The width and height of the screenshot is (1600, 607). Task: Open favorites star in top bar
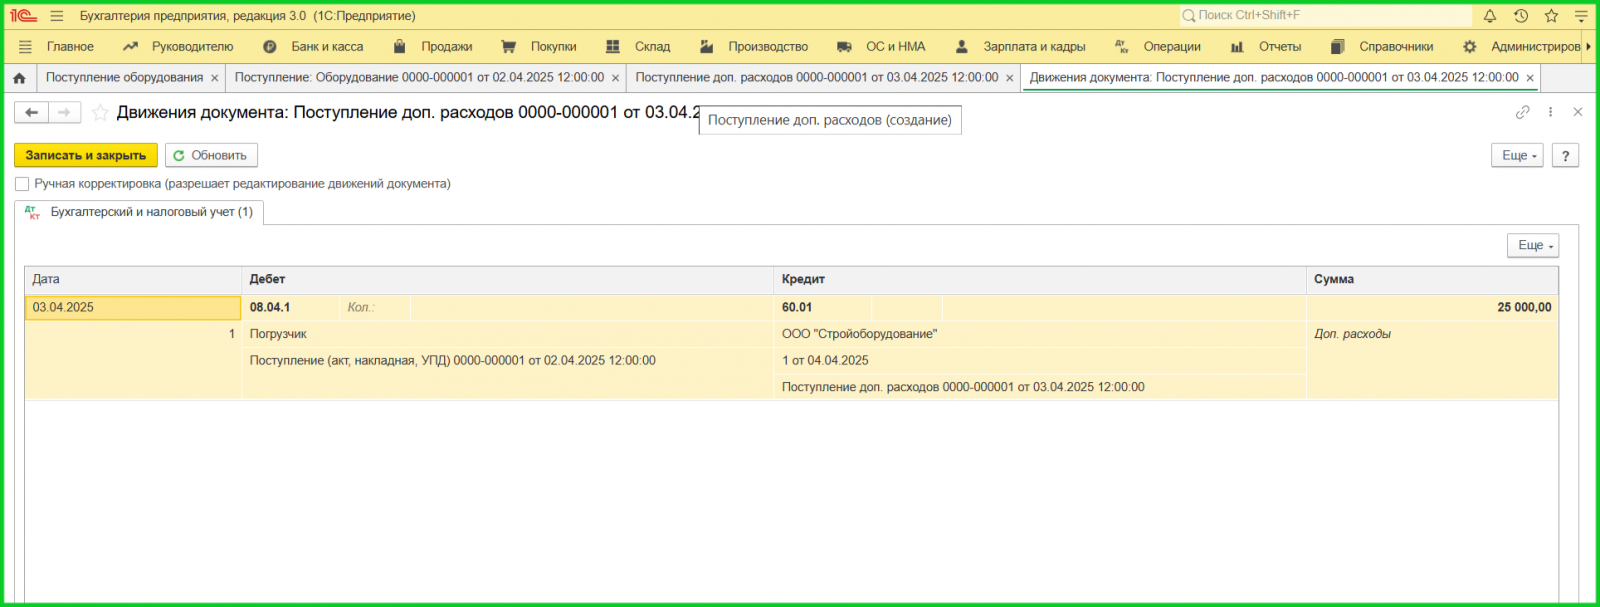pos(1551,16)
